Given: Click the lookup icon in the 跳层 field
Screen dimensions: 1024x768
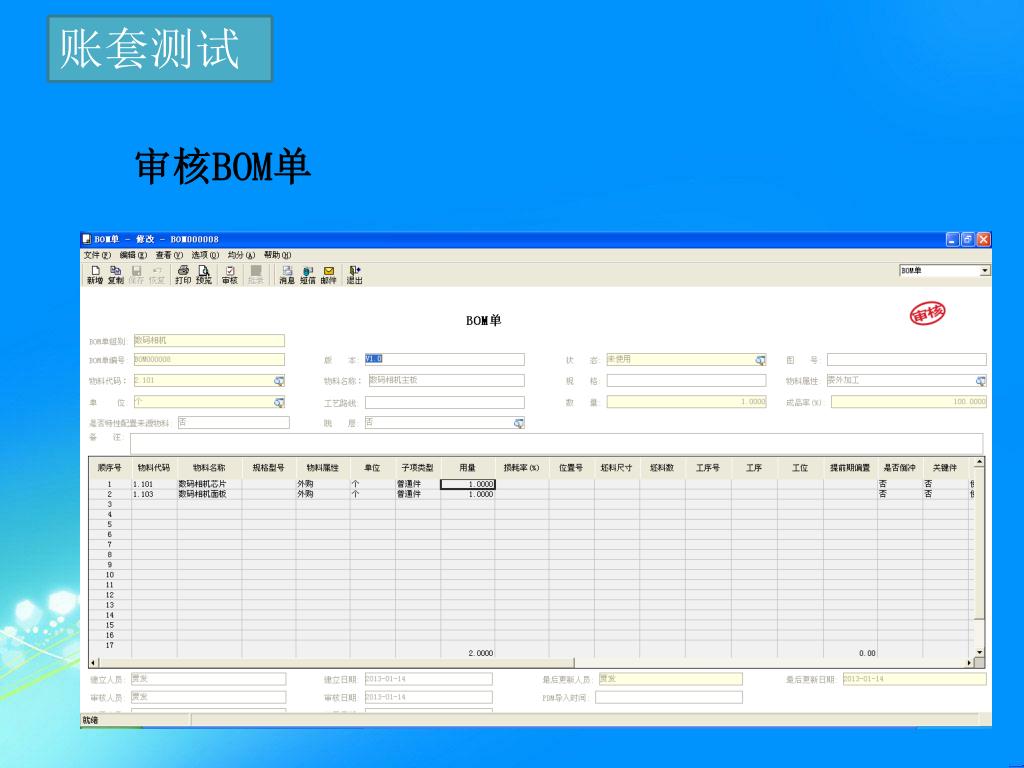Looking at the screenshot, I should point(519,423).
